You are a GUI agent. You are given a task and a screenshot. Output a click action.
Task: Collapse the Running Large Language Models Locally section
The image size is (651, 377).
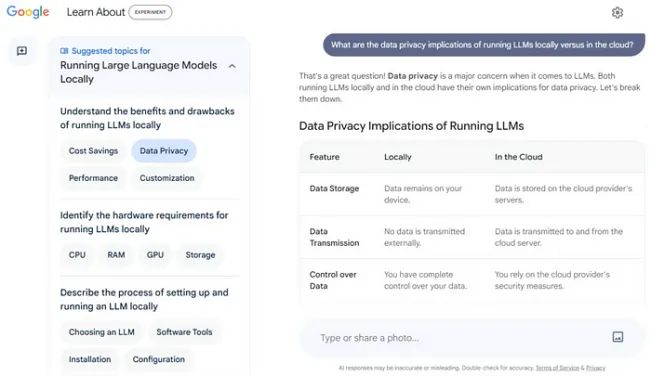click(x=232, y=66)
